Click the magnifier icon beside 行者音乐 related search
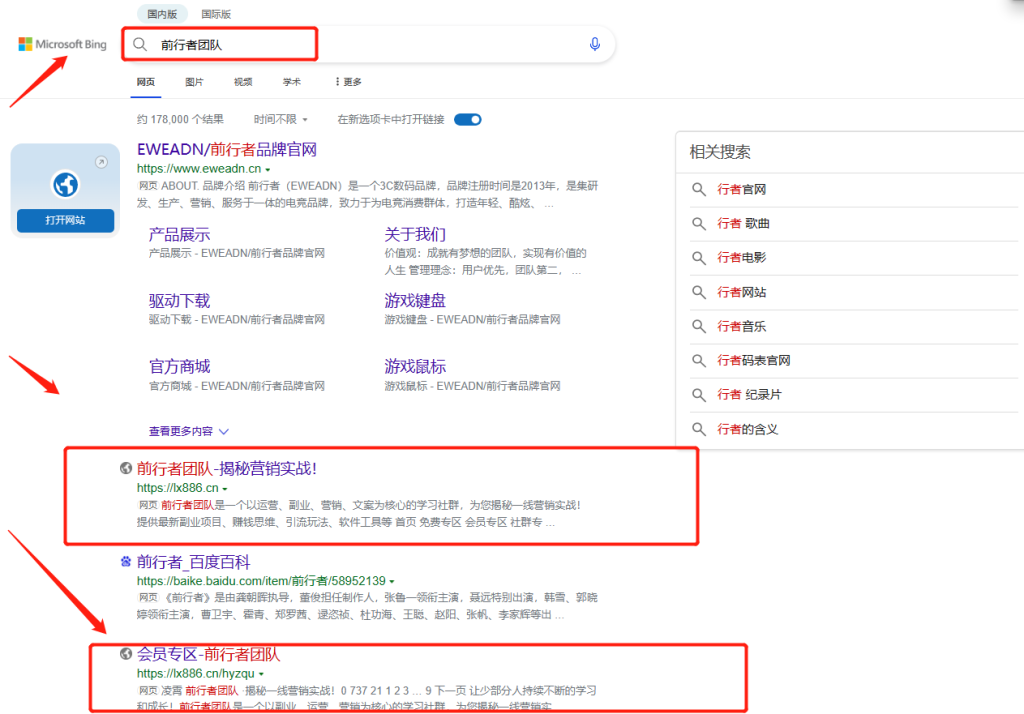The image size is (1024, 714). (699, 325)
